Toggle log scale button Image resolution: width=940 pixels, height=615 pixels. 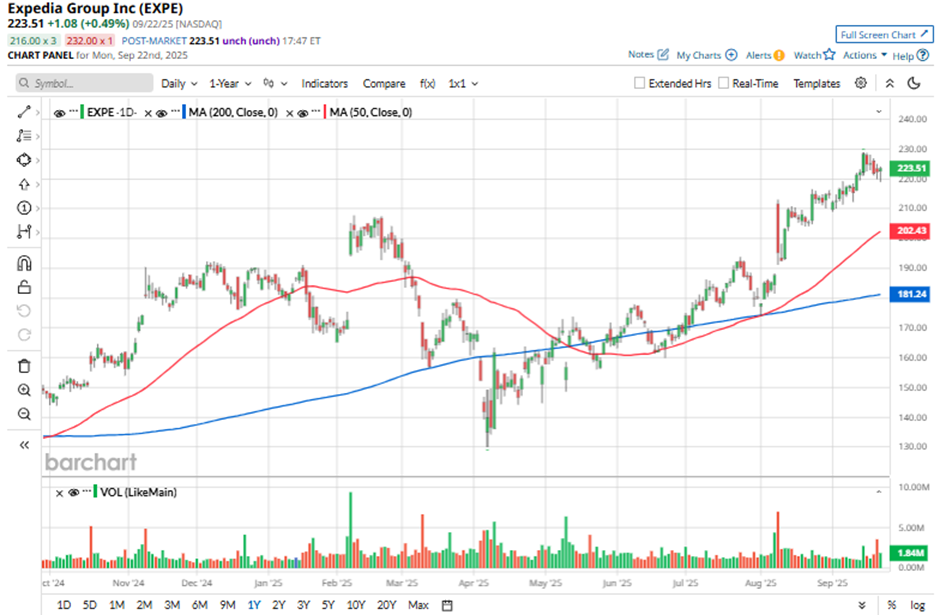[x=917, y=605]
